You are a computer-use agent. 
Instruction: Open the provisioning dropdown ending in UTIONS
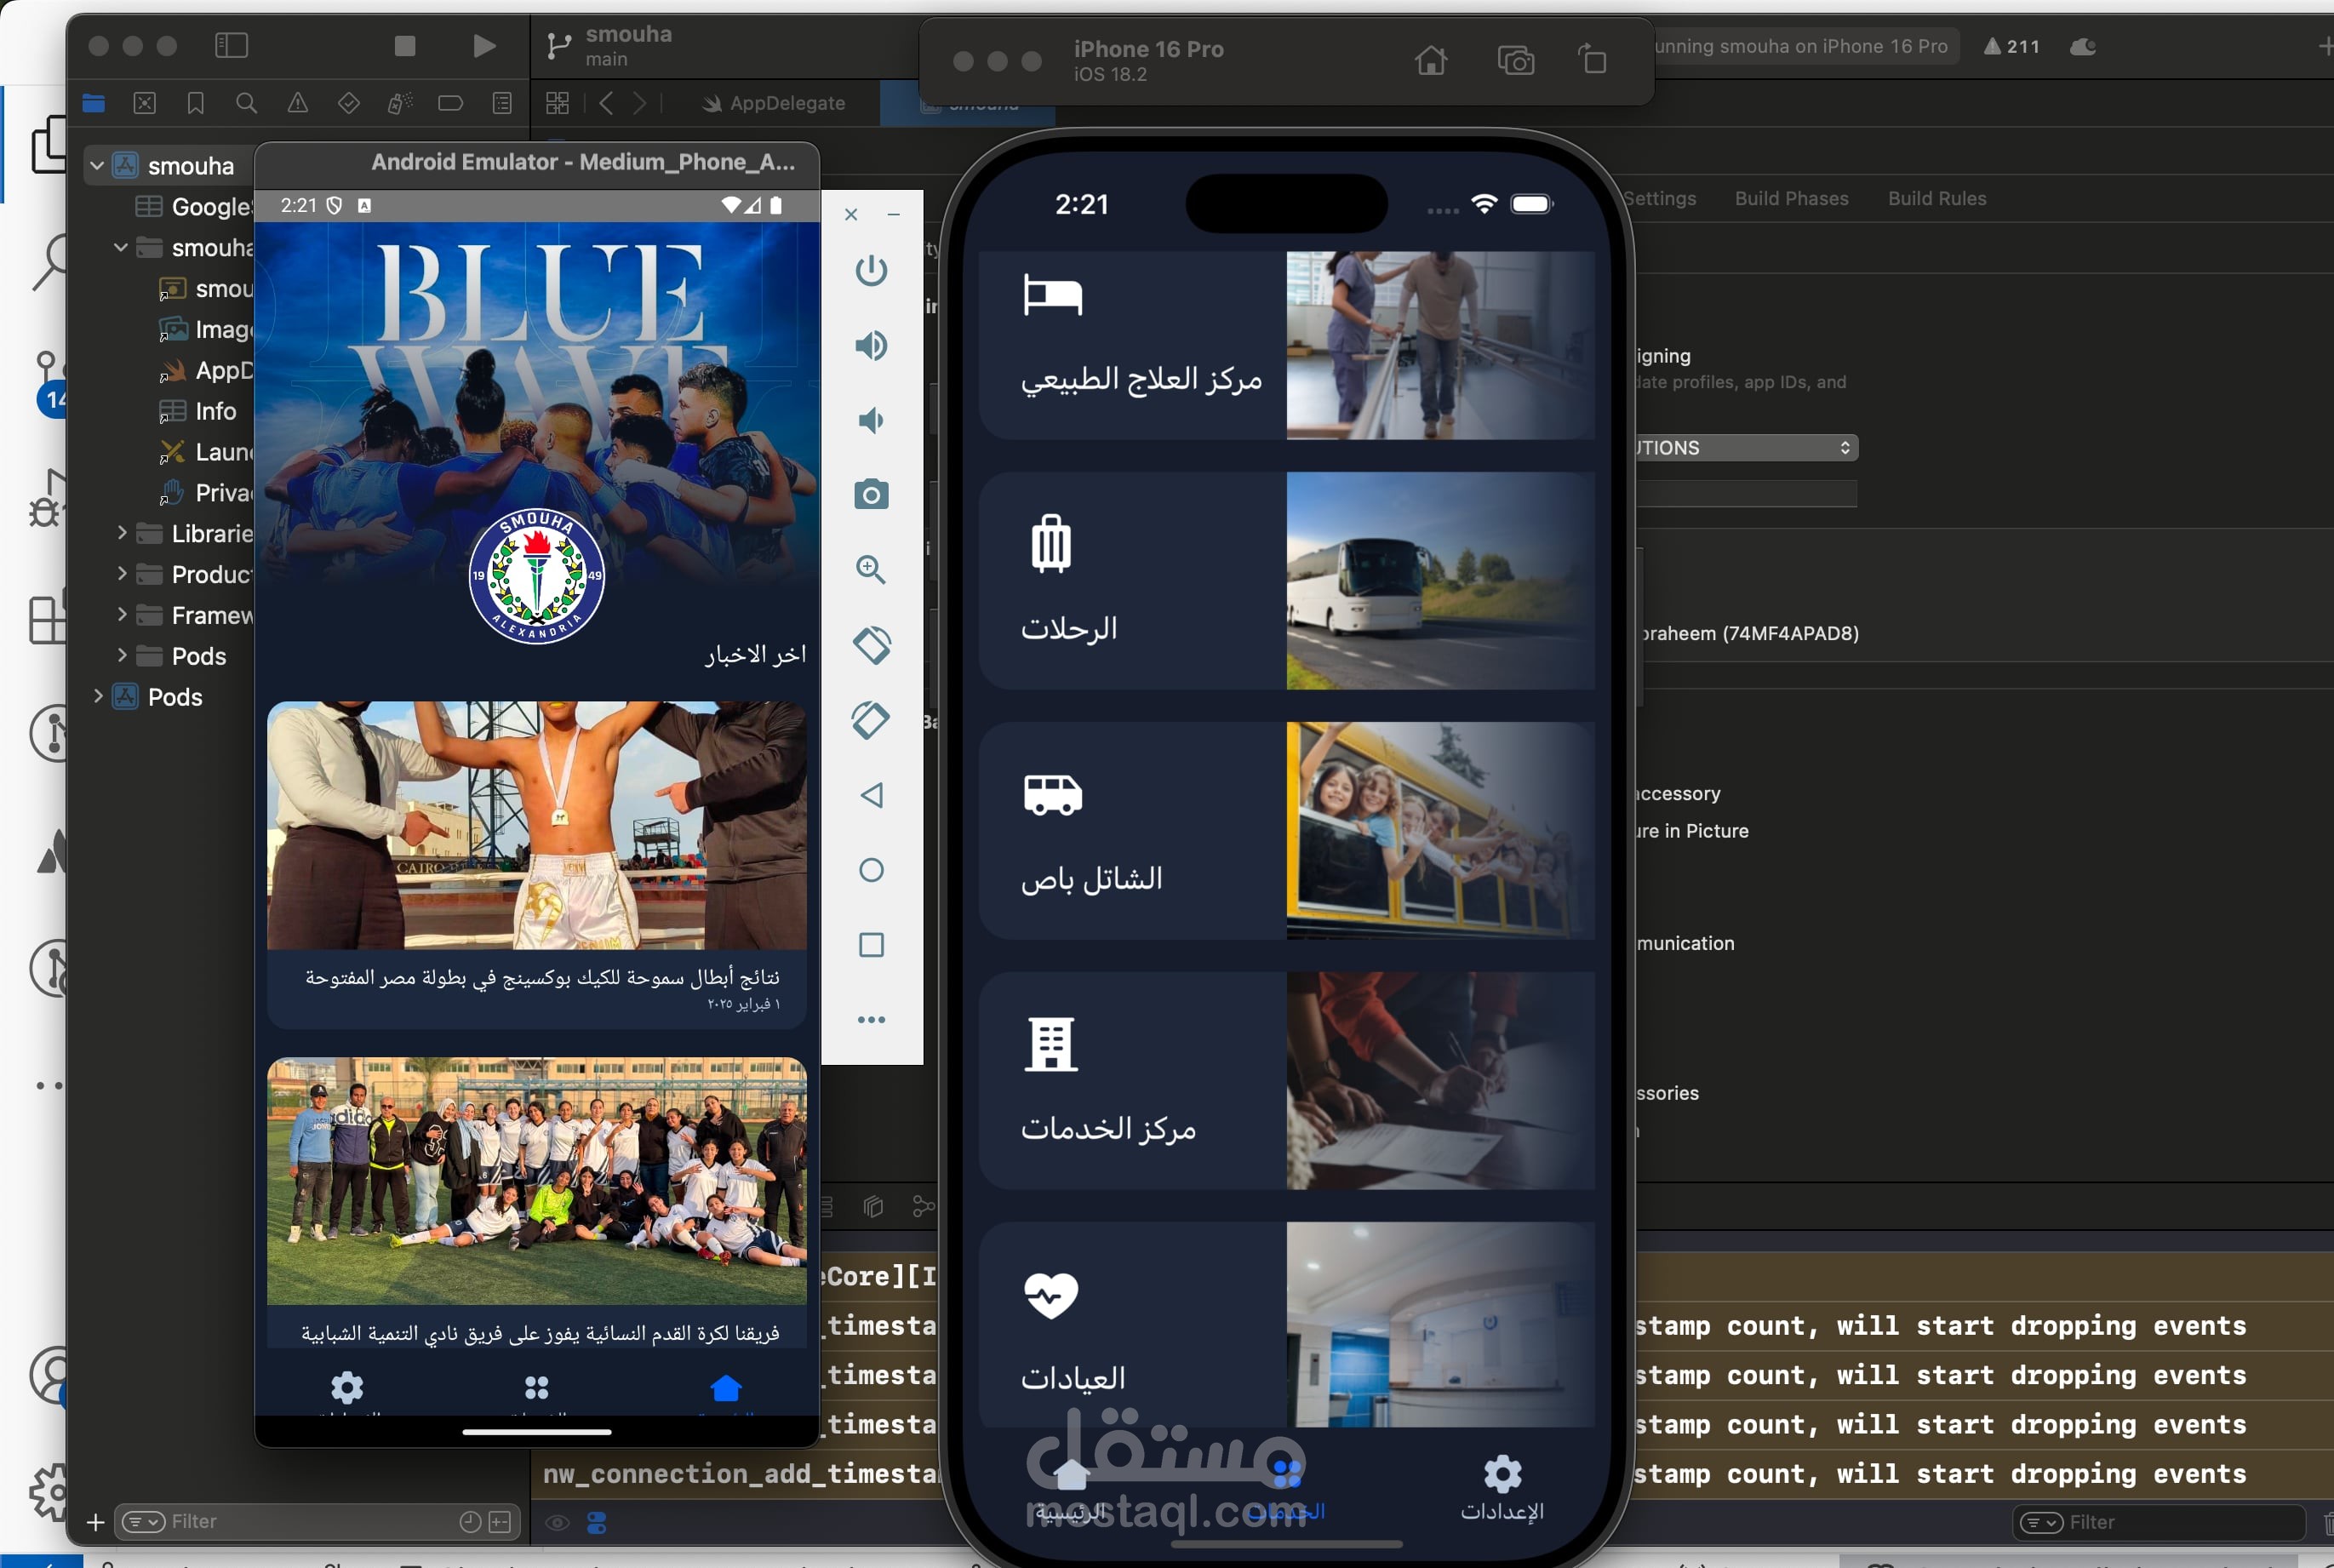point(1747,447)
